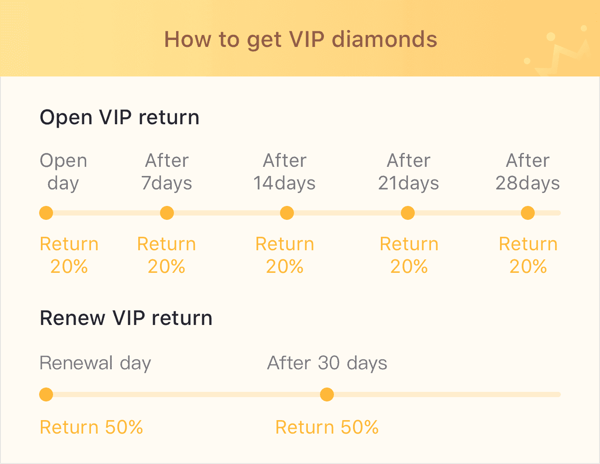Select the 'Open VIP return' heading
Image resolution: width=600 pixels, height=464 pixels.
point(119,117)
